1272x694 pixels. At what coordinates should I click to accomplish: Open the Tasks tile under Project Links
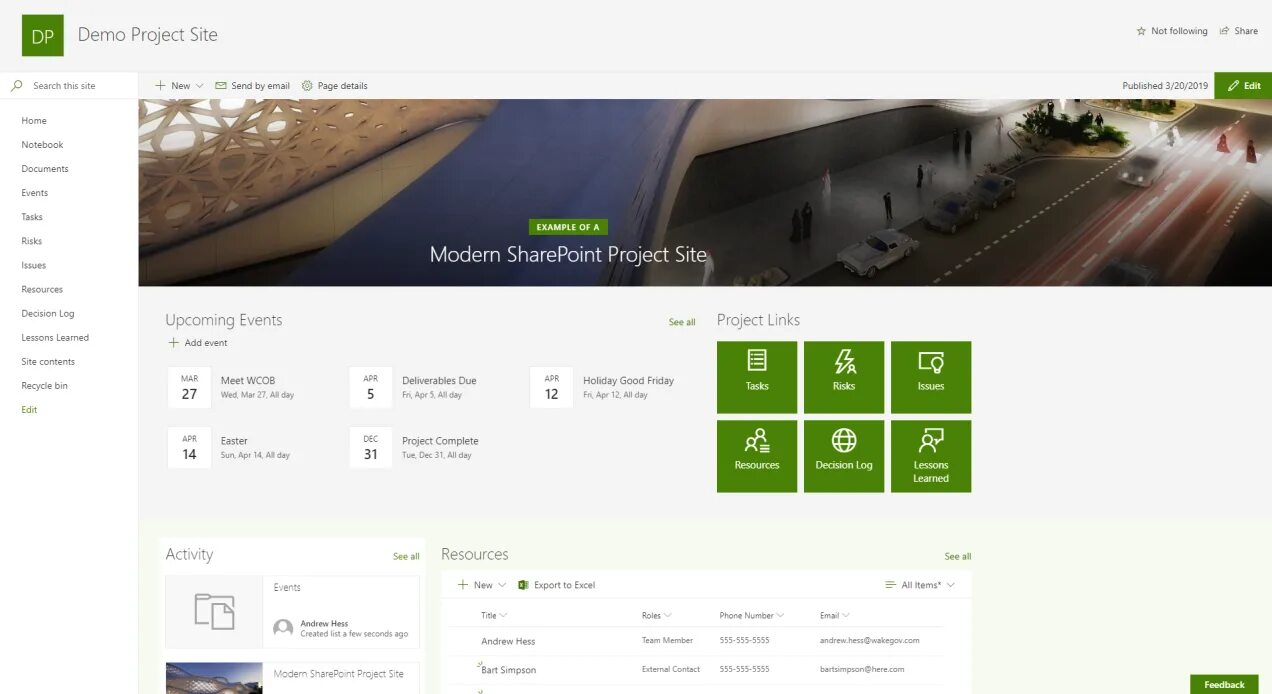point(756,377)
